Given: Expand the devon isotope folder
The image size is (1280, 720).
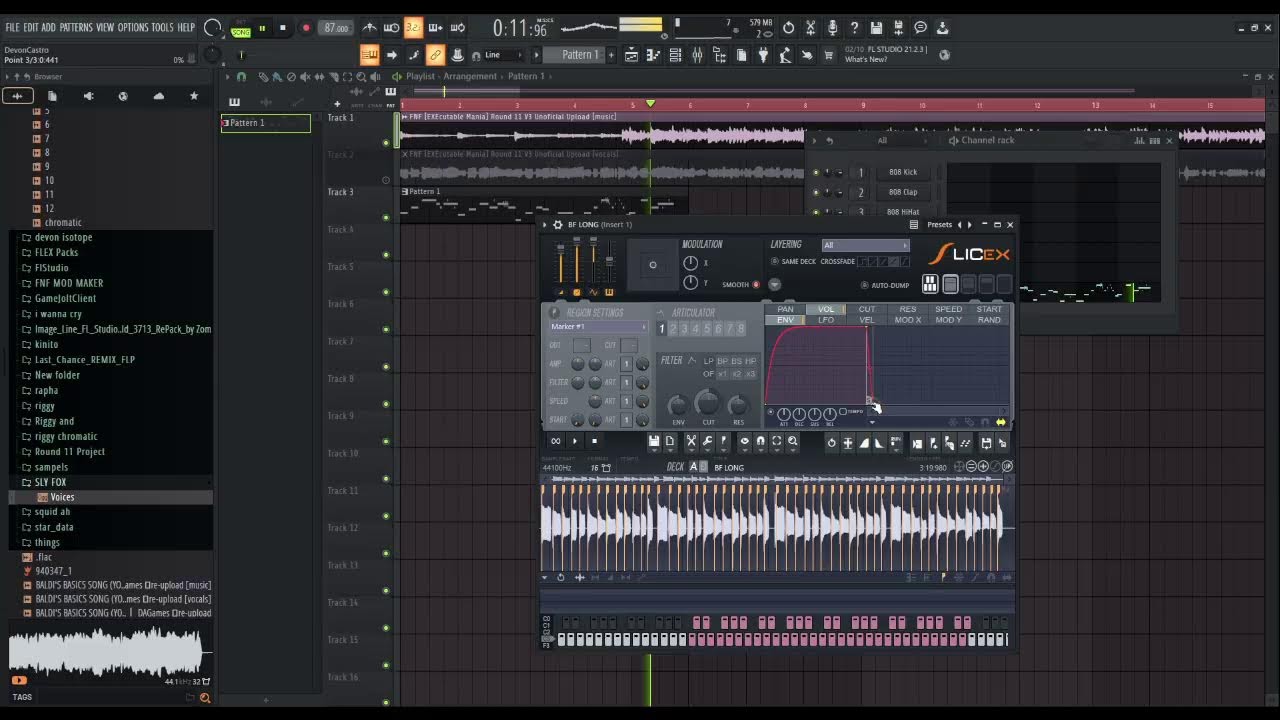Looking at the screenshot, I should pos(64,238).
